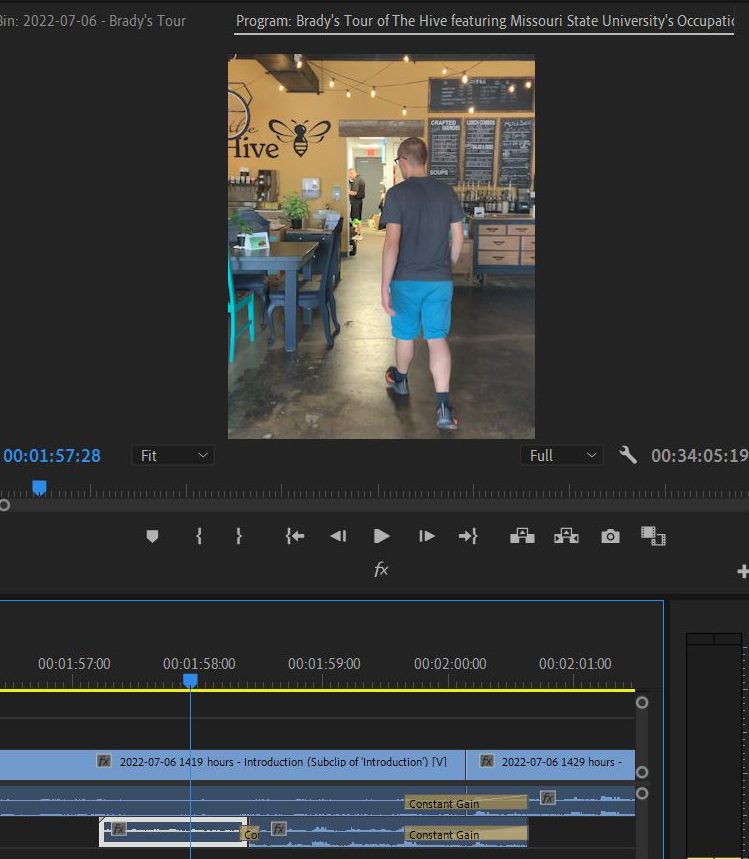Select the 2022-07-06 1429 hours video clip

click(x=550, y=765)
